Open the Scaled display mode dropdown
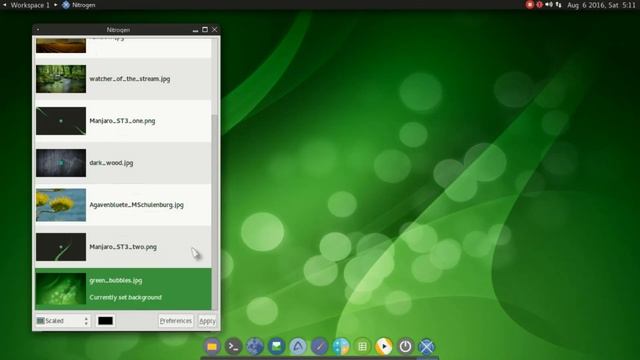 click(x=63, y=321)
